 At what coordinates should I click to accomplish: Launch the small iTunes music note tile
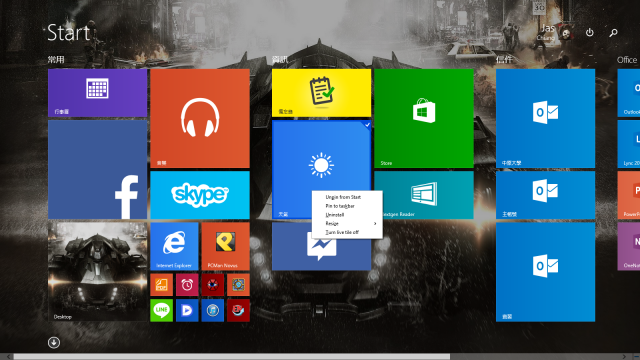tap(213, 310)
